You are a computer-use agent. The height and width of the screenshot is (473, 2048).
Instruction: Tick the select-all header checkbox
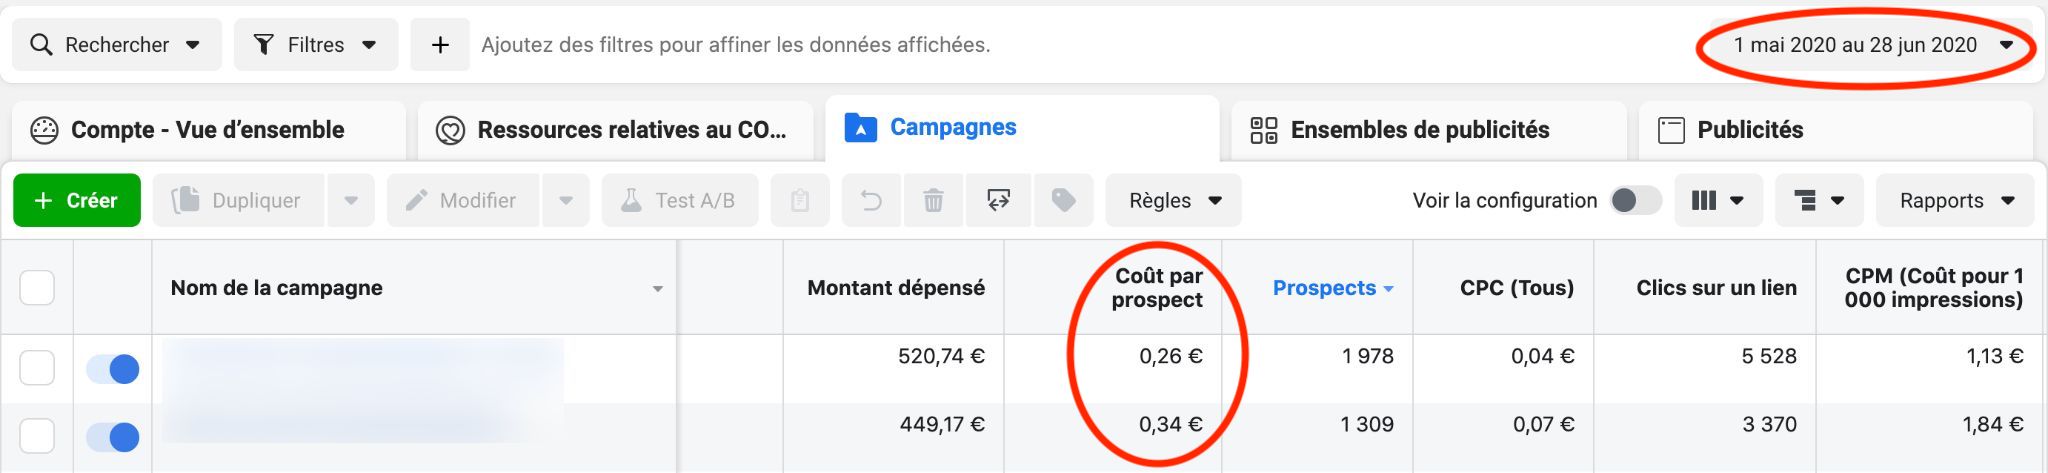(x=37, y=288)
